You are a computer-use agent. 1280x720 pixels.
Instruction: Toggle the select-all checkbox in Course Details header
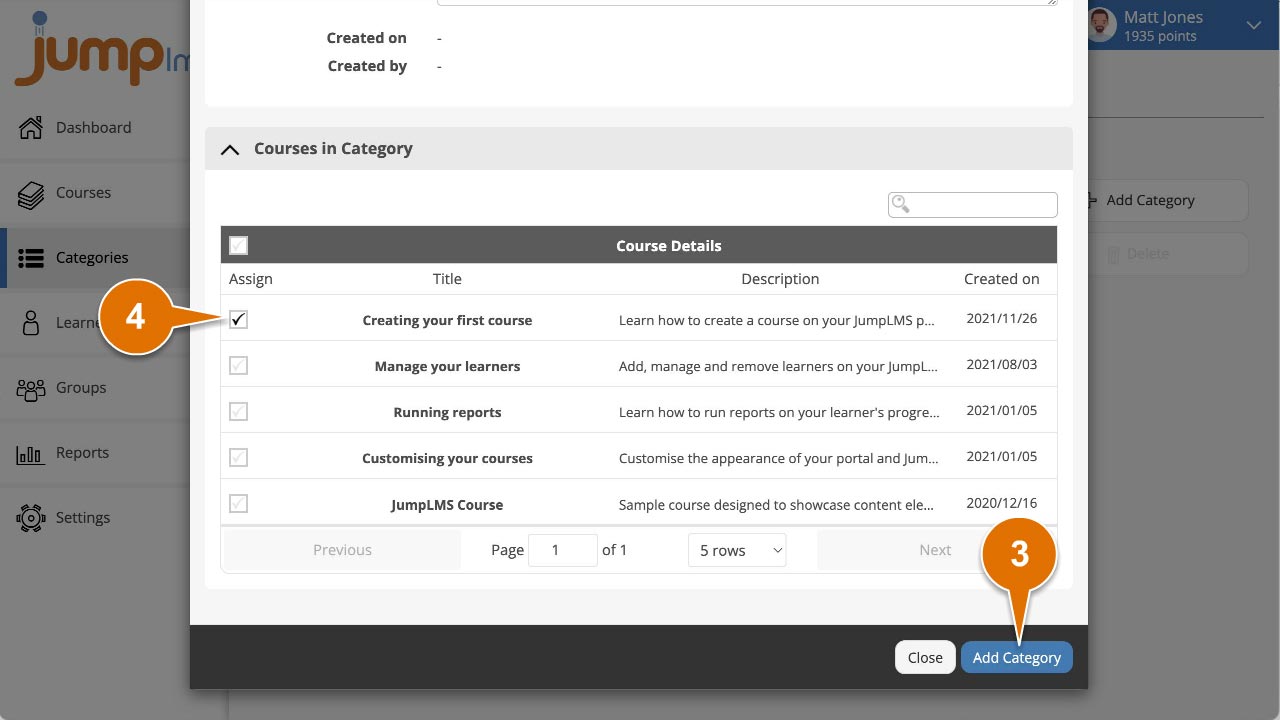pyautogui.click(x=238, y=245)
